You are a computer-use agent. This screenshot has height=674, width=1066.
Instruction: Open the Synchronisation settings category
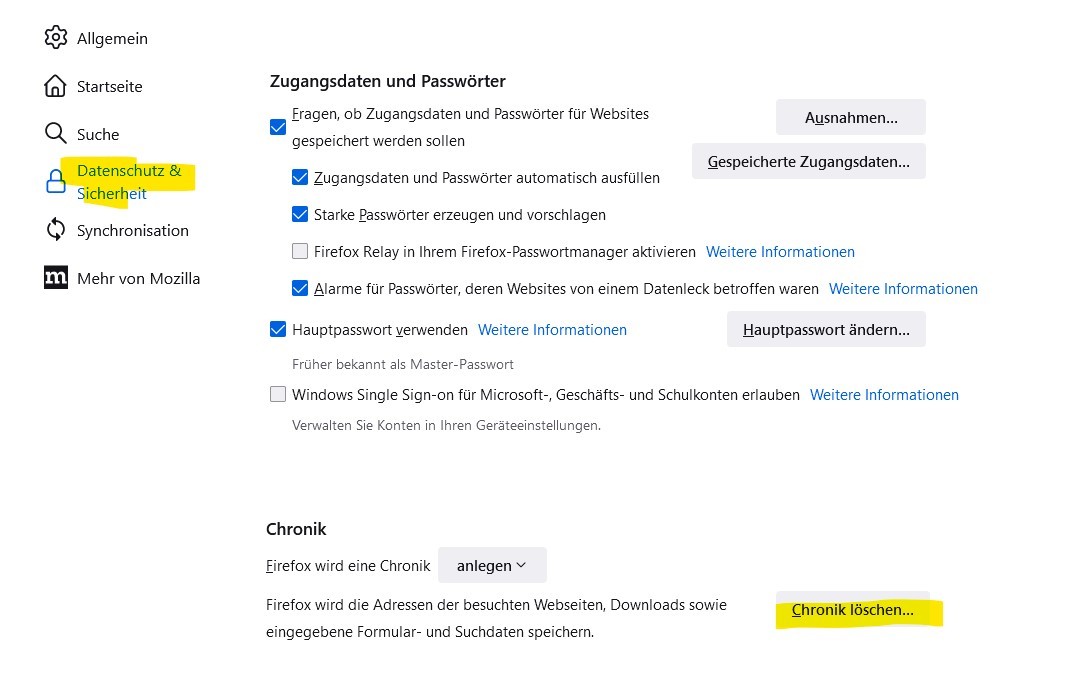132,230
